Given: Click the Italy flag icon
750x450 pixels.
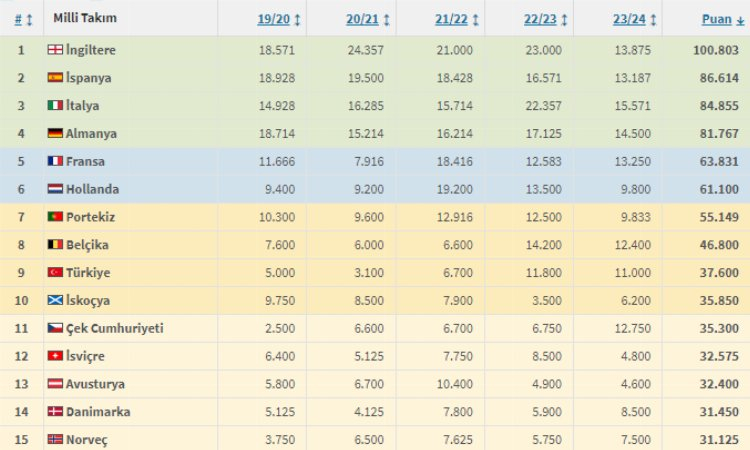Looking at the screenshot, I should tap(55, 105).
